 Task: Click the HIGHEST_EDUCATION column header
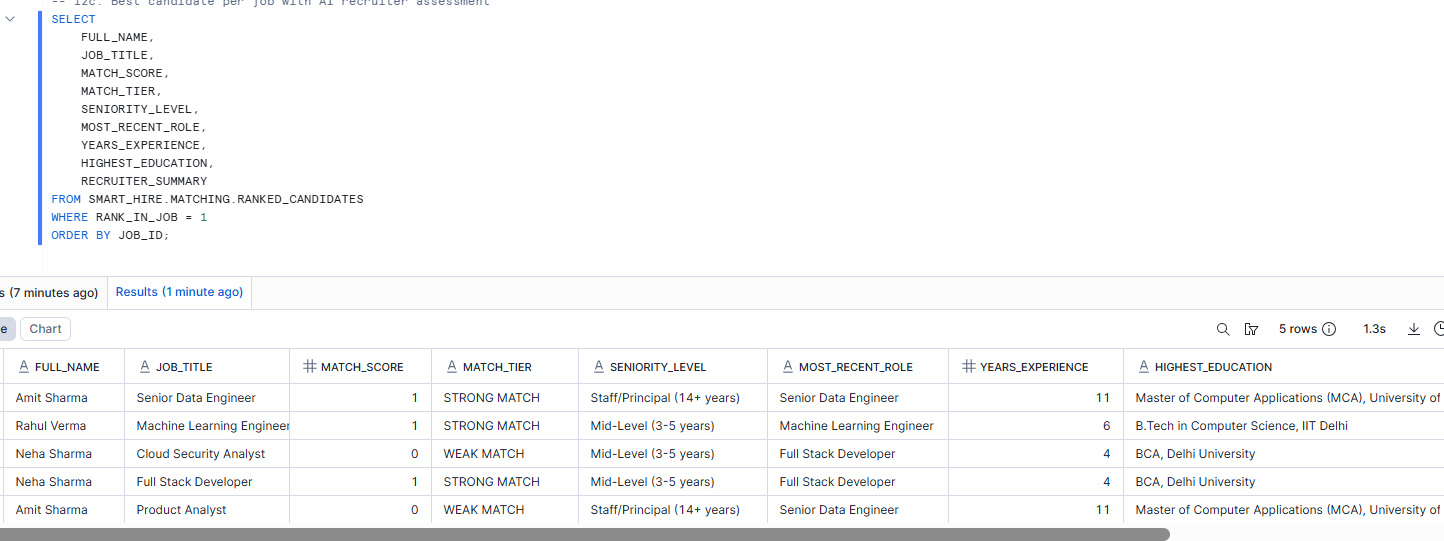[1213, 367]
